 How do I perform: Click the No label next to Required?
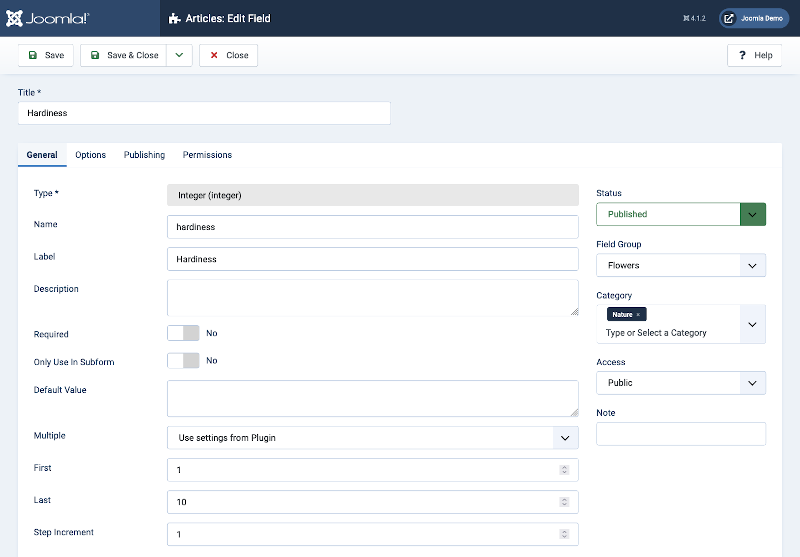click(212, 333)
